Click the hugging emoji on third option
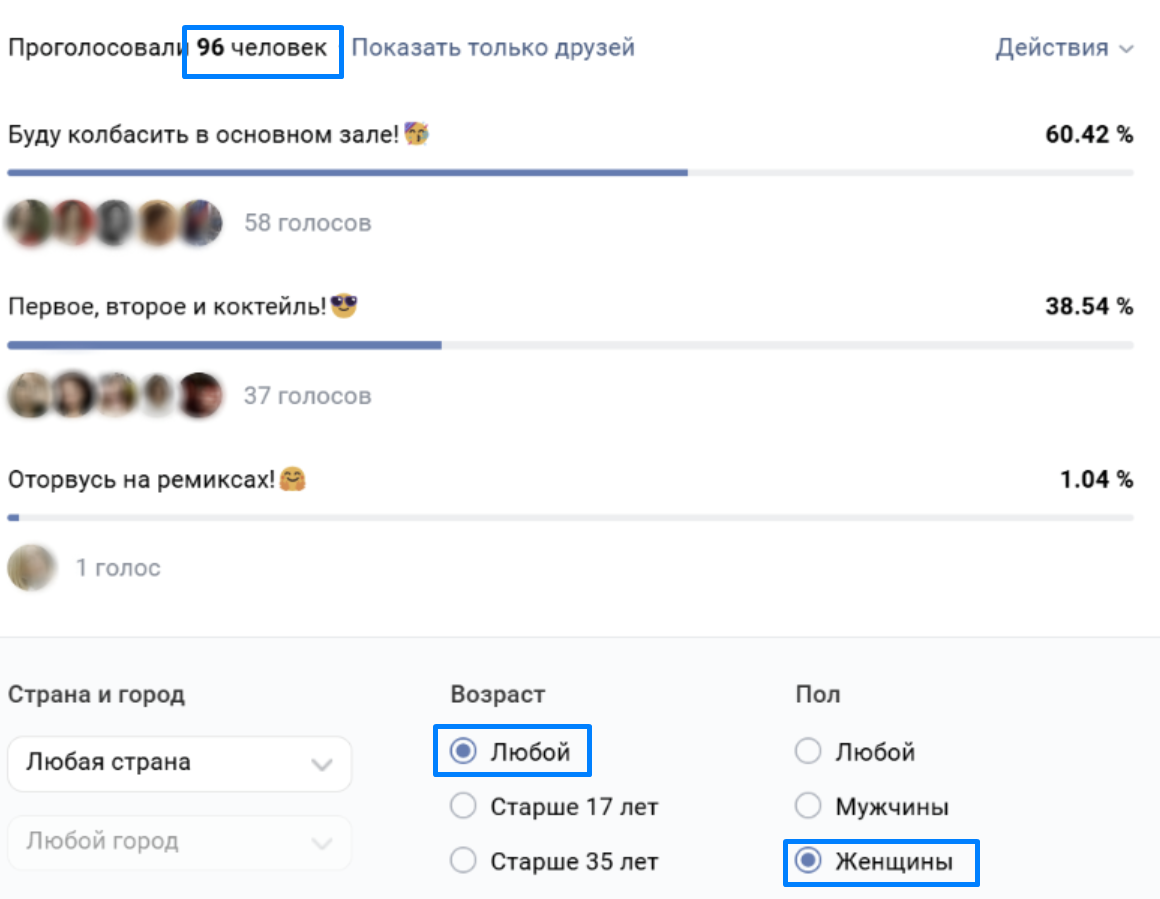Image resolution: width=1160 pixels, height=899 pixels. (x=292, y=479)
